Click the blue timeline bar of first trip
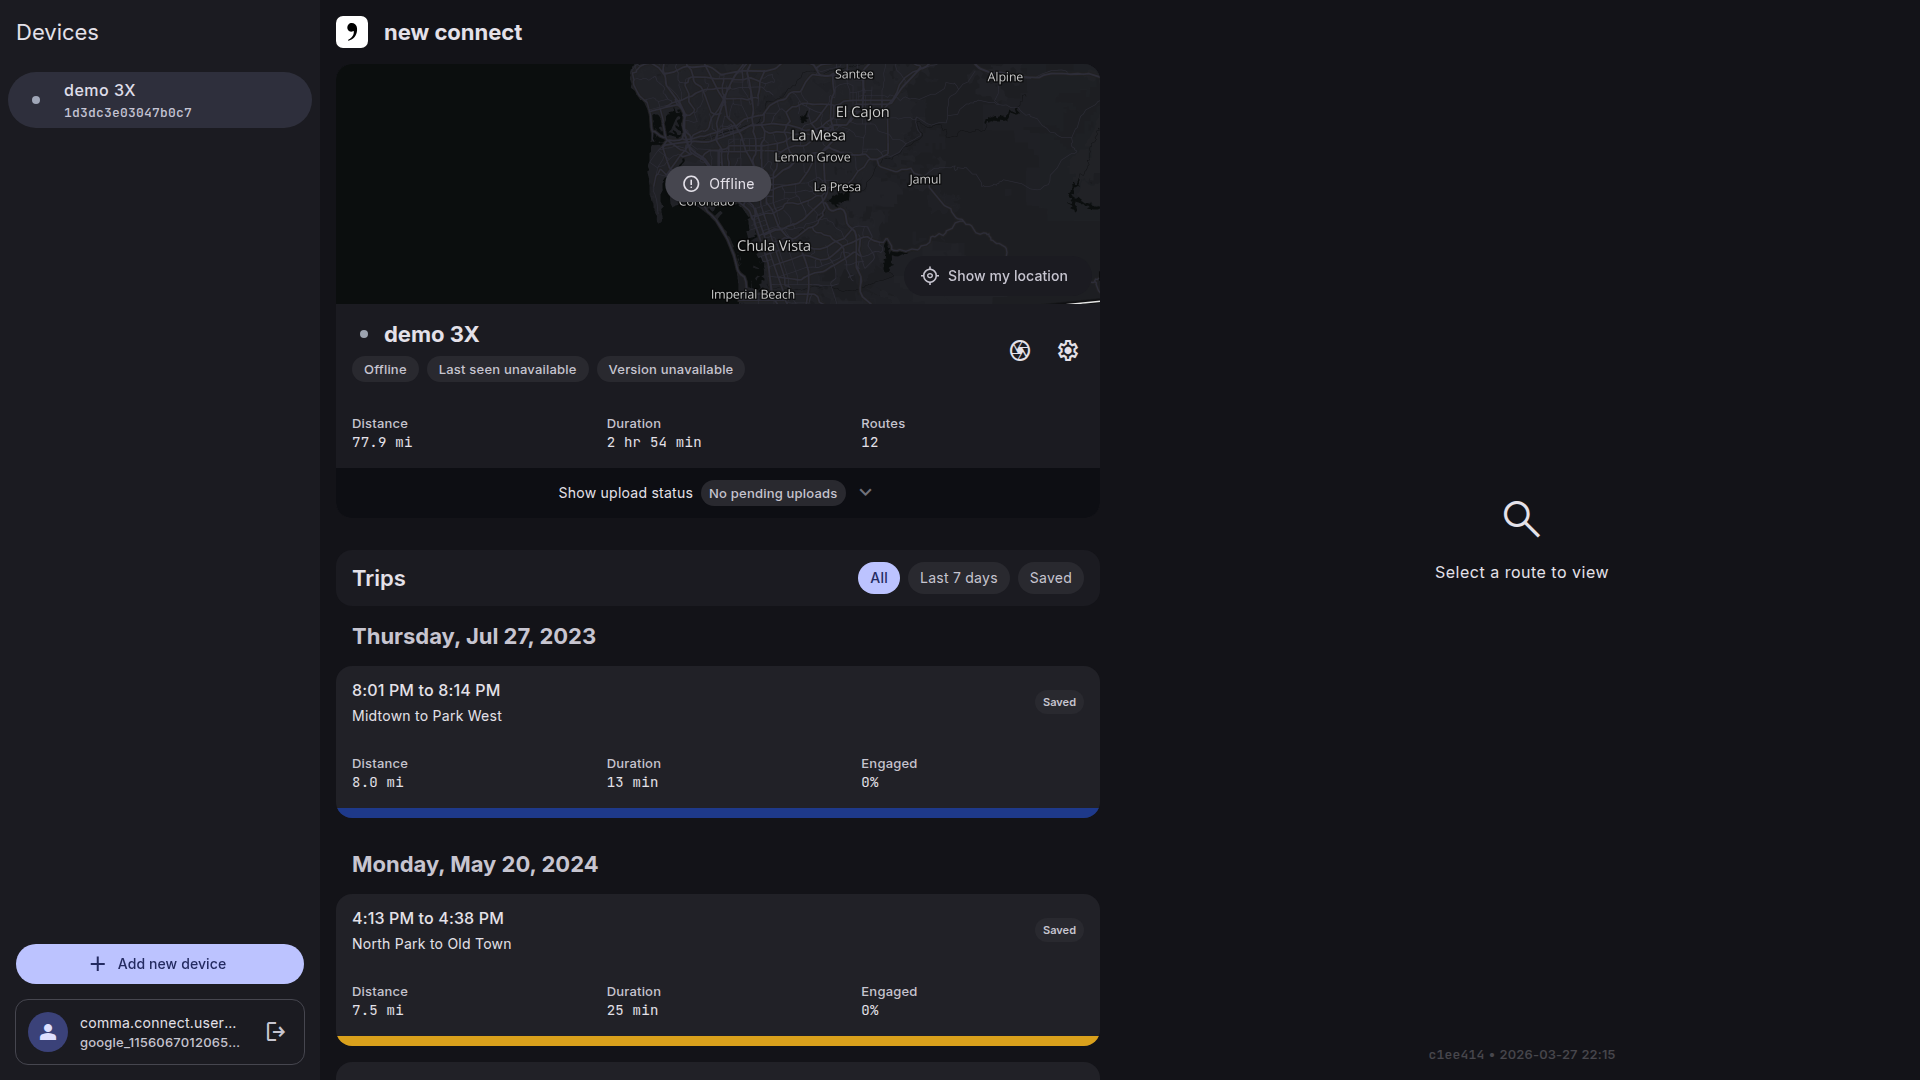1920x1080 pixels. point(717,813)
